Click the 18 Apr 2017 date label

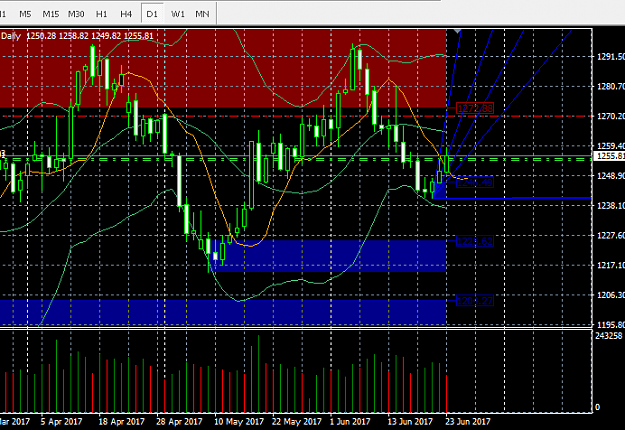(122, 421)
